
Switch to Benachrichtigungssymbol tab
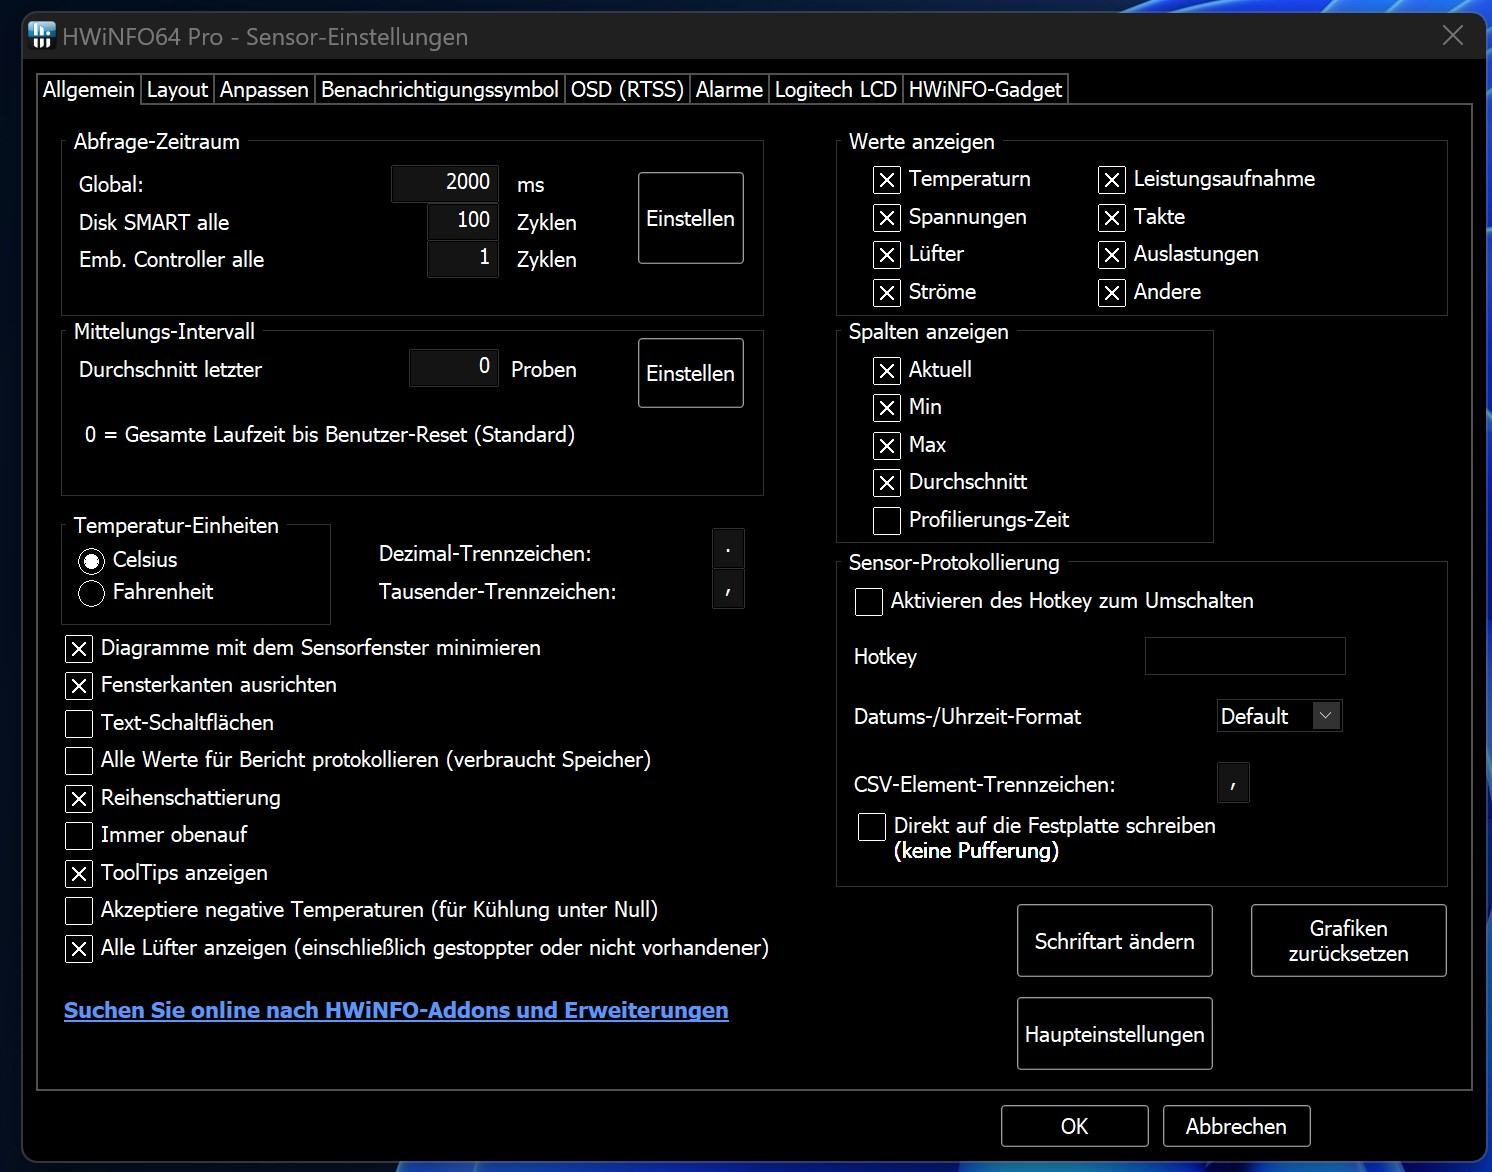tap(439, 89)
